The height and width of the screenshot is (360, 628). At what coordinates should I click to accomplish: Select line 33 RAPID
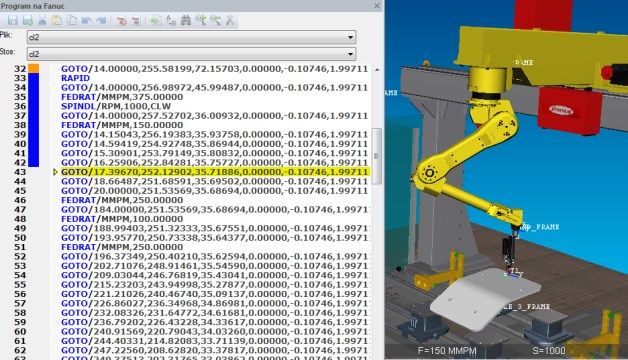click(x=75, y=78)
